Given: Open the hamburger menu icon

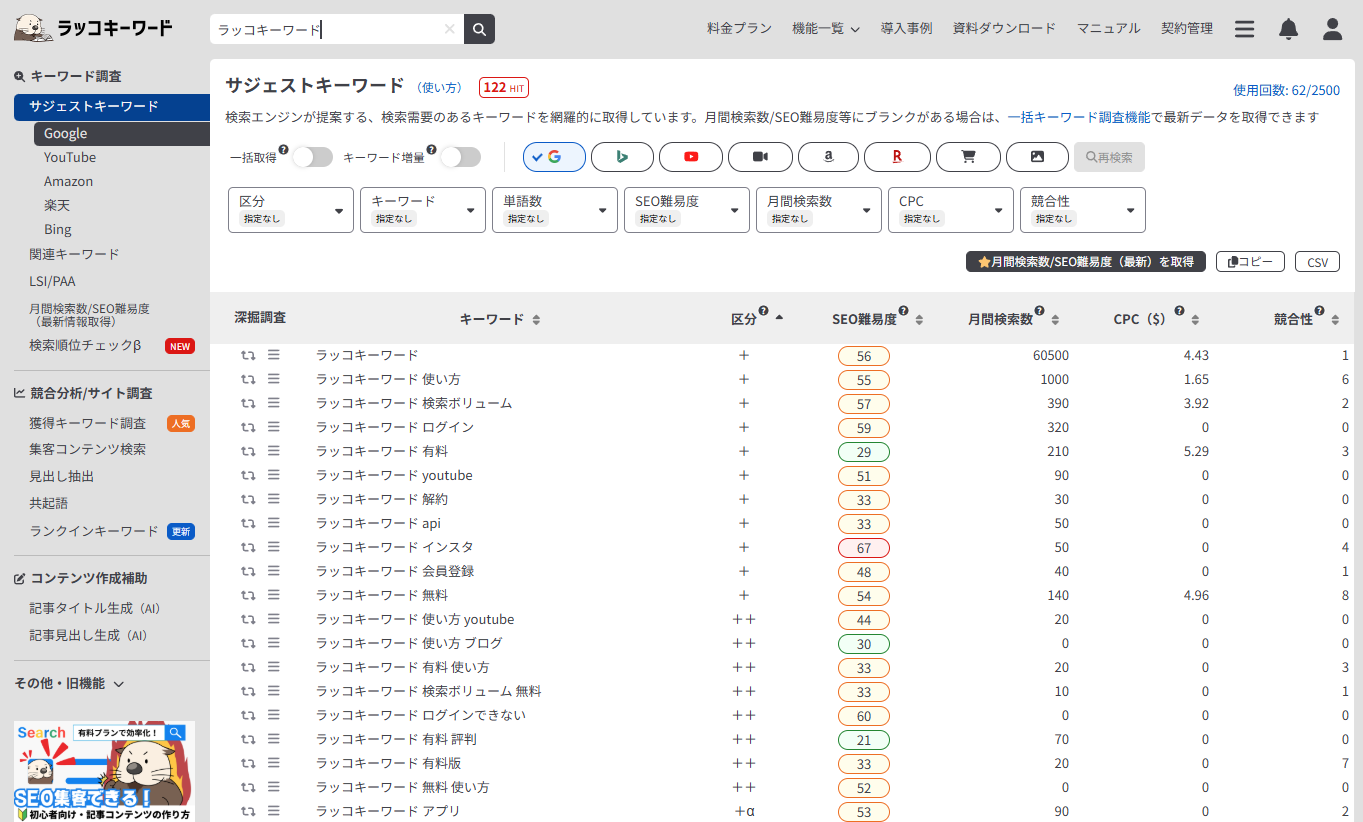Looking at the screenshot, I should point(1244,29).
